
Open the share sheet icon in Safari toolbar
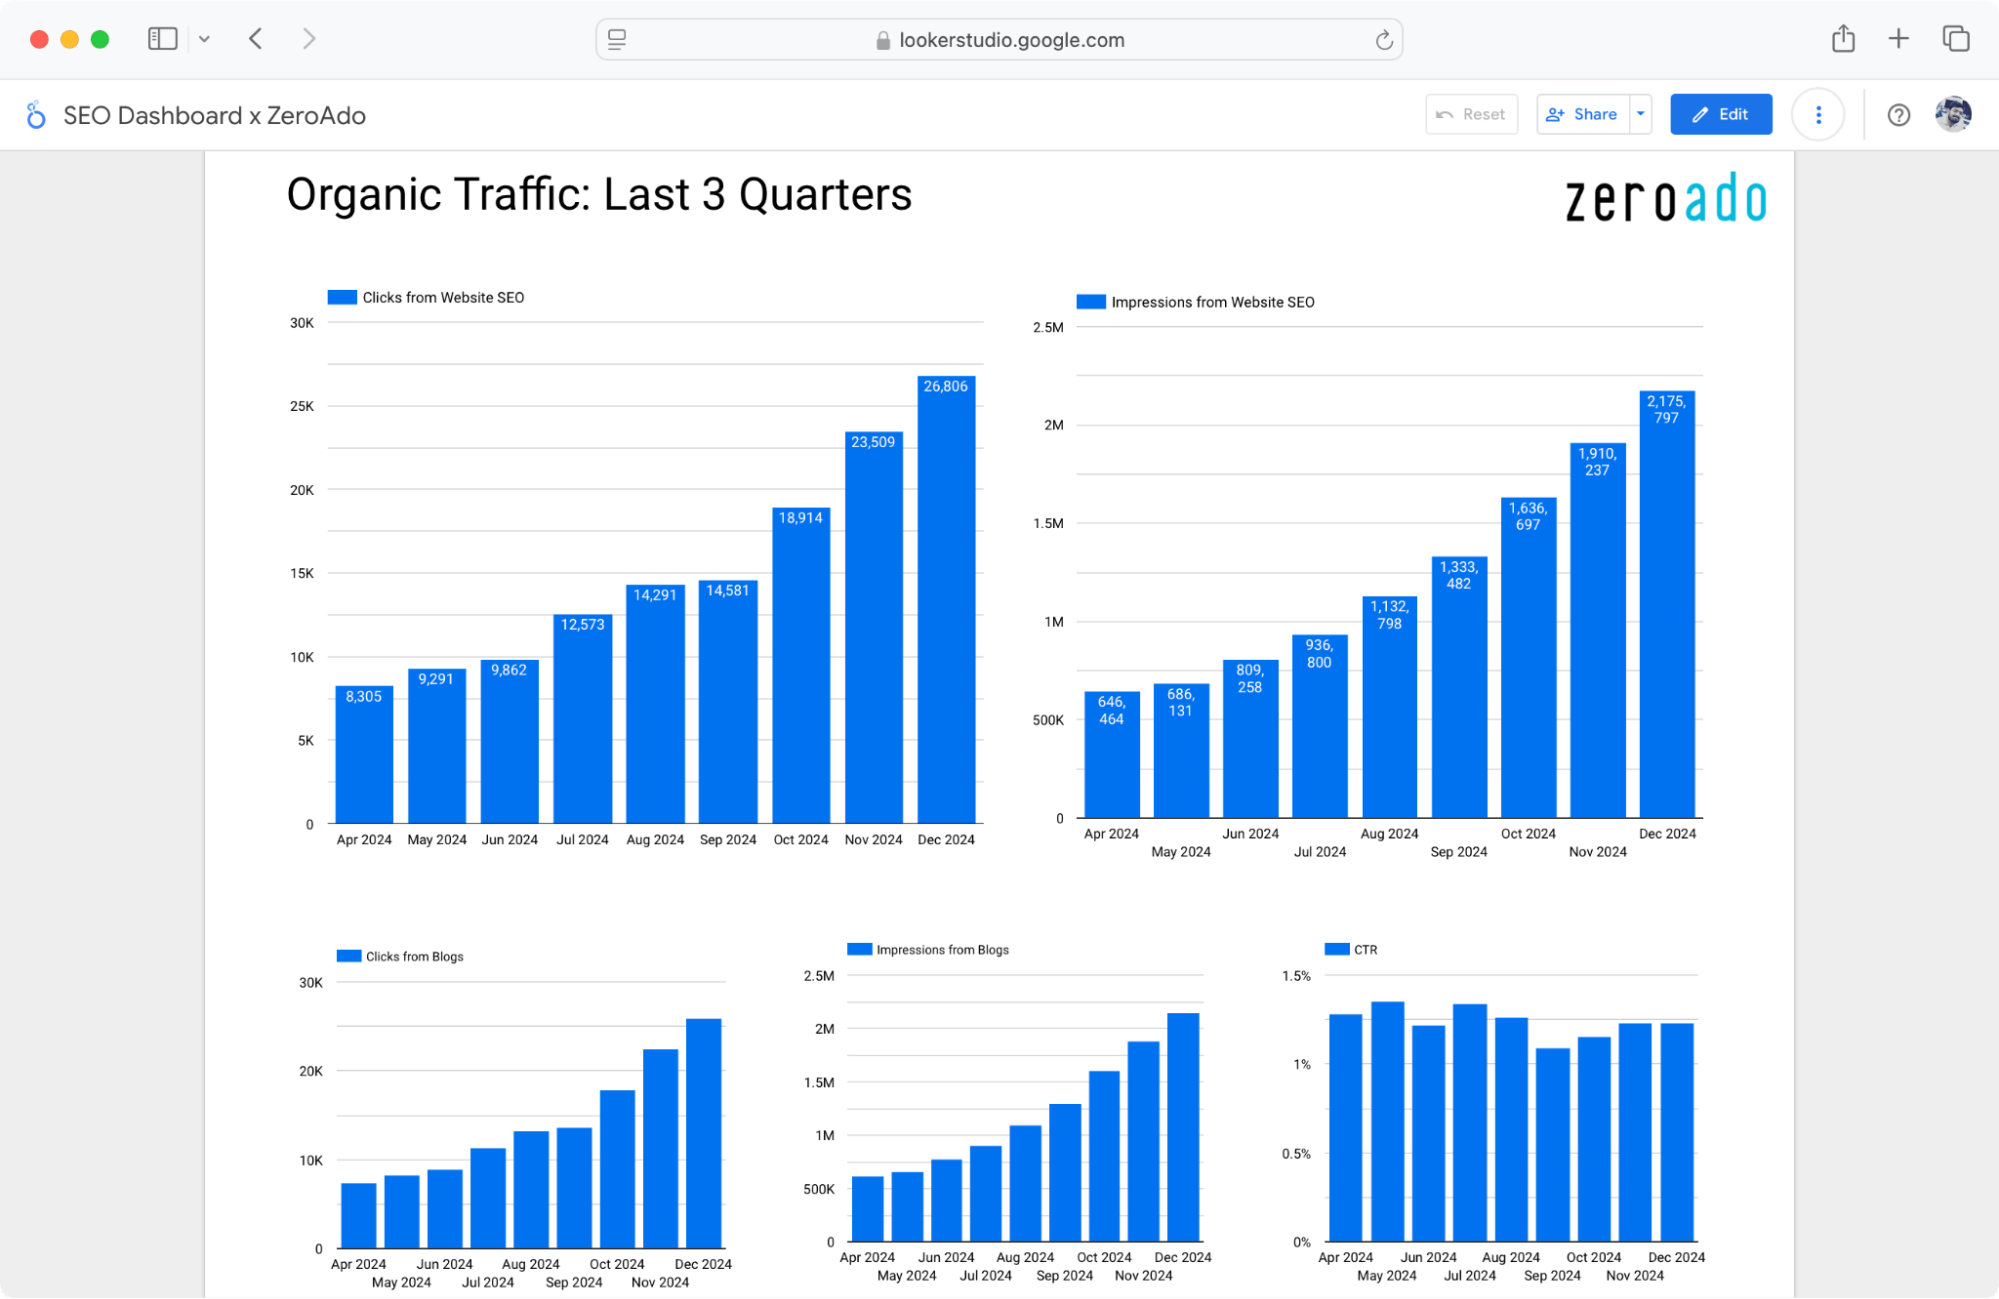1843,38
